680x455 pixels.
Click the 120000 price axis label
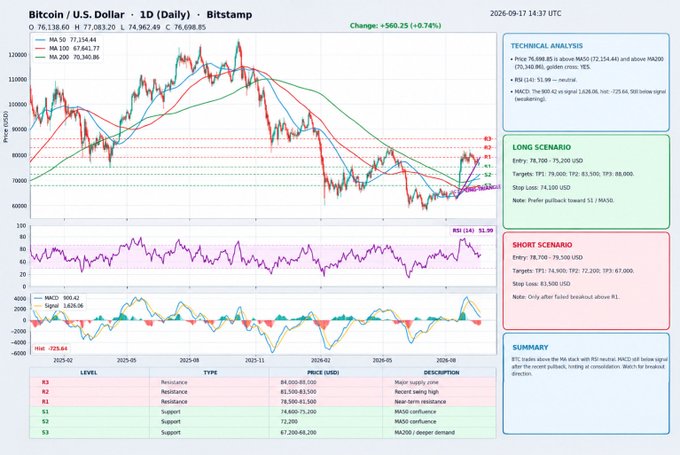(x=18, y=55)
